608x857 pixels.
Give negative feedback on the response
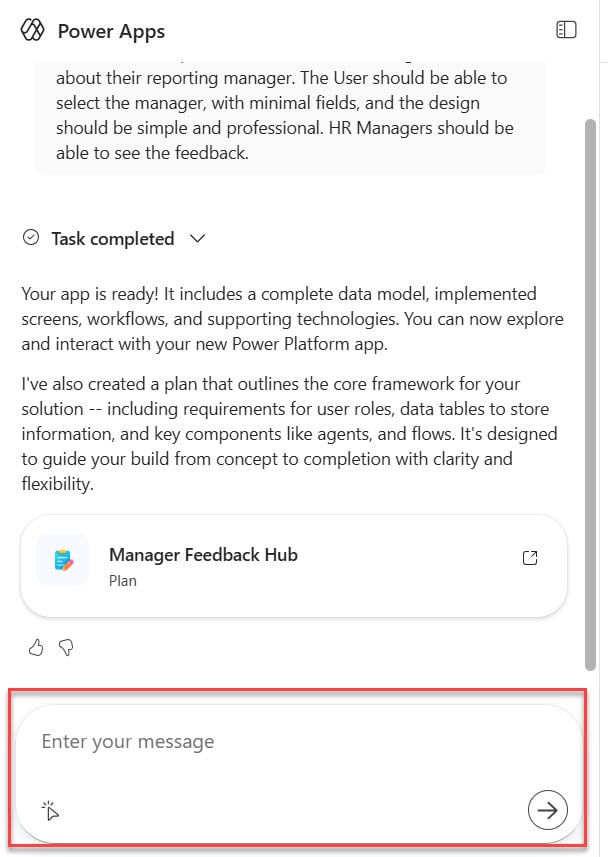(66, 648)
